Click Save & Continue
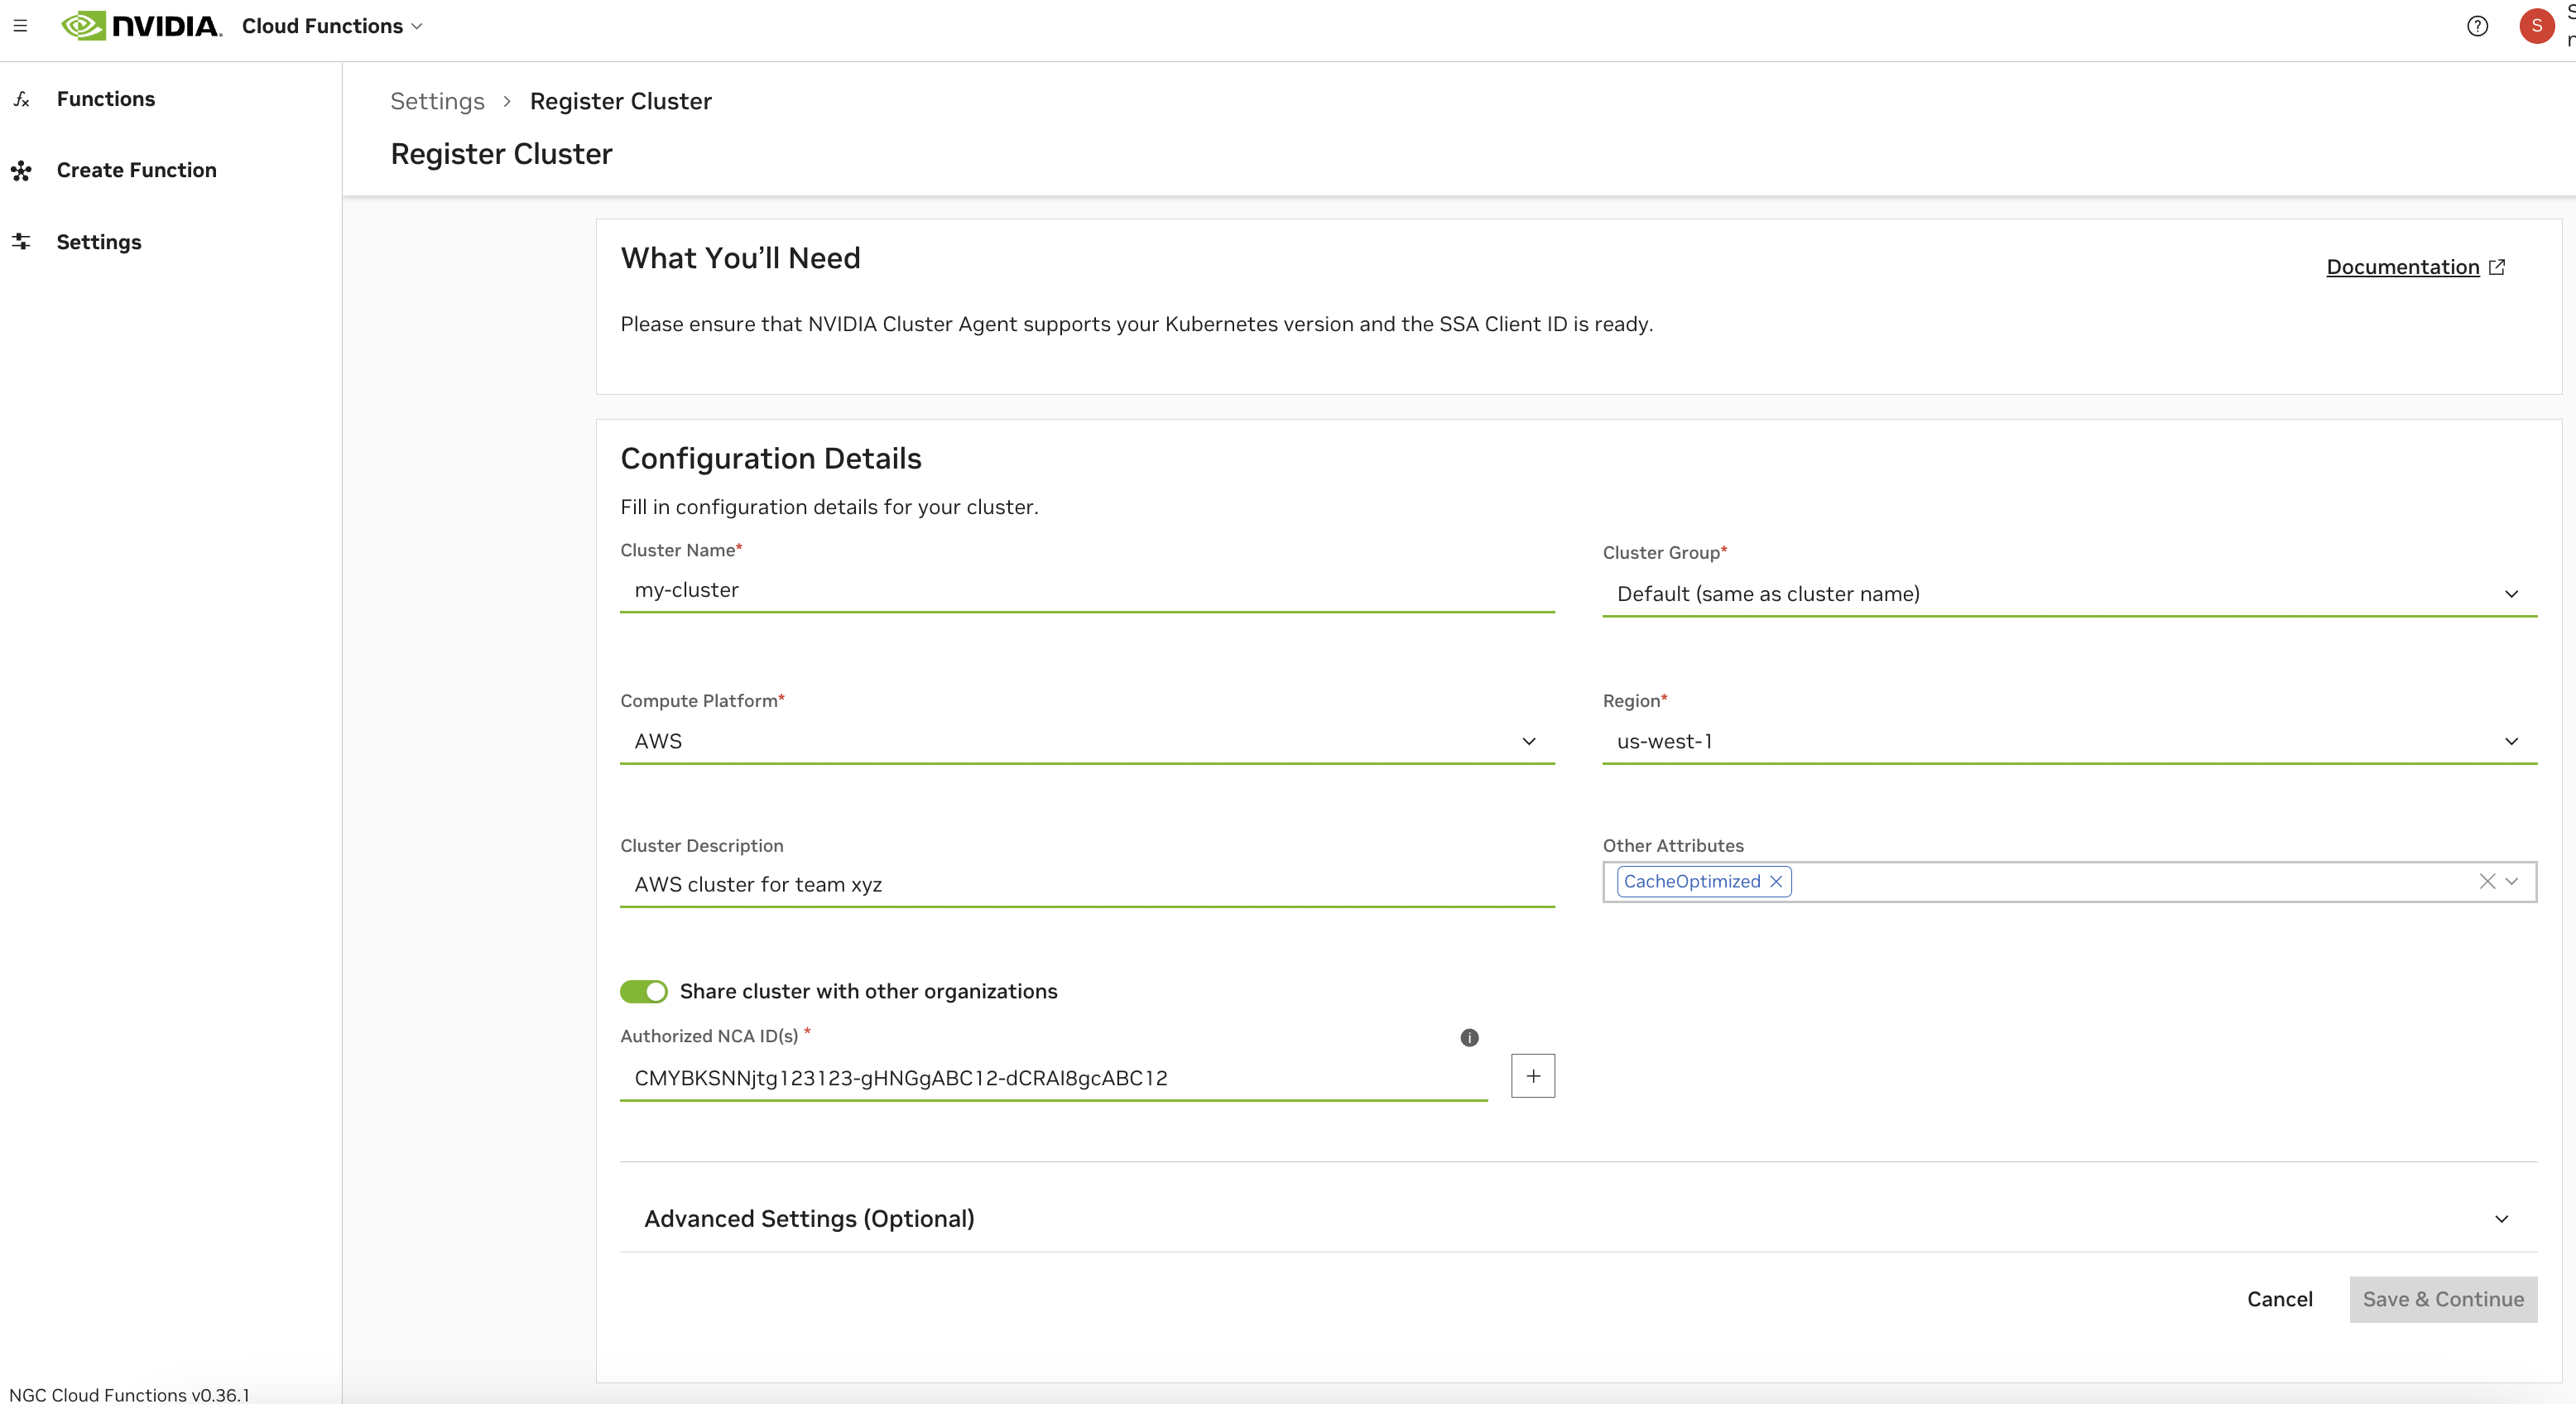The width and height of the screenshot is (2576, 1404). tap(2443, 1299)
